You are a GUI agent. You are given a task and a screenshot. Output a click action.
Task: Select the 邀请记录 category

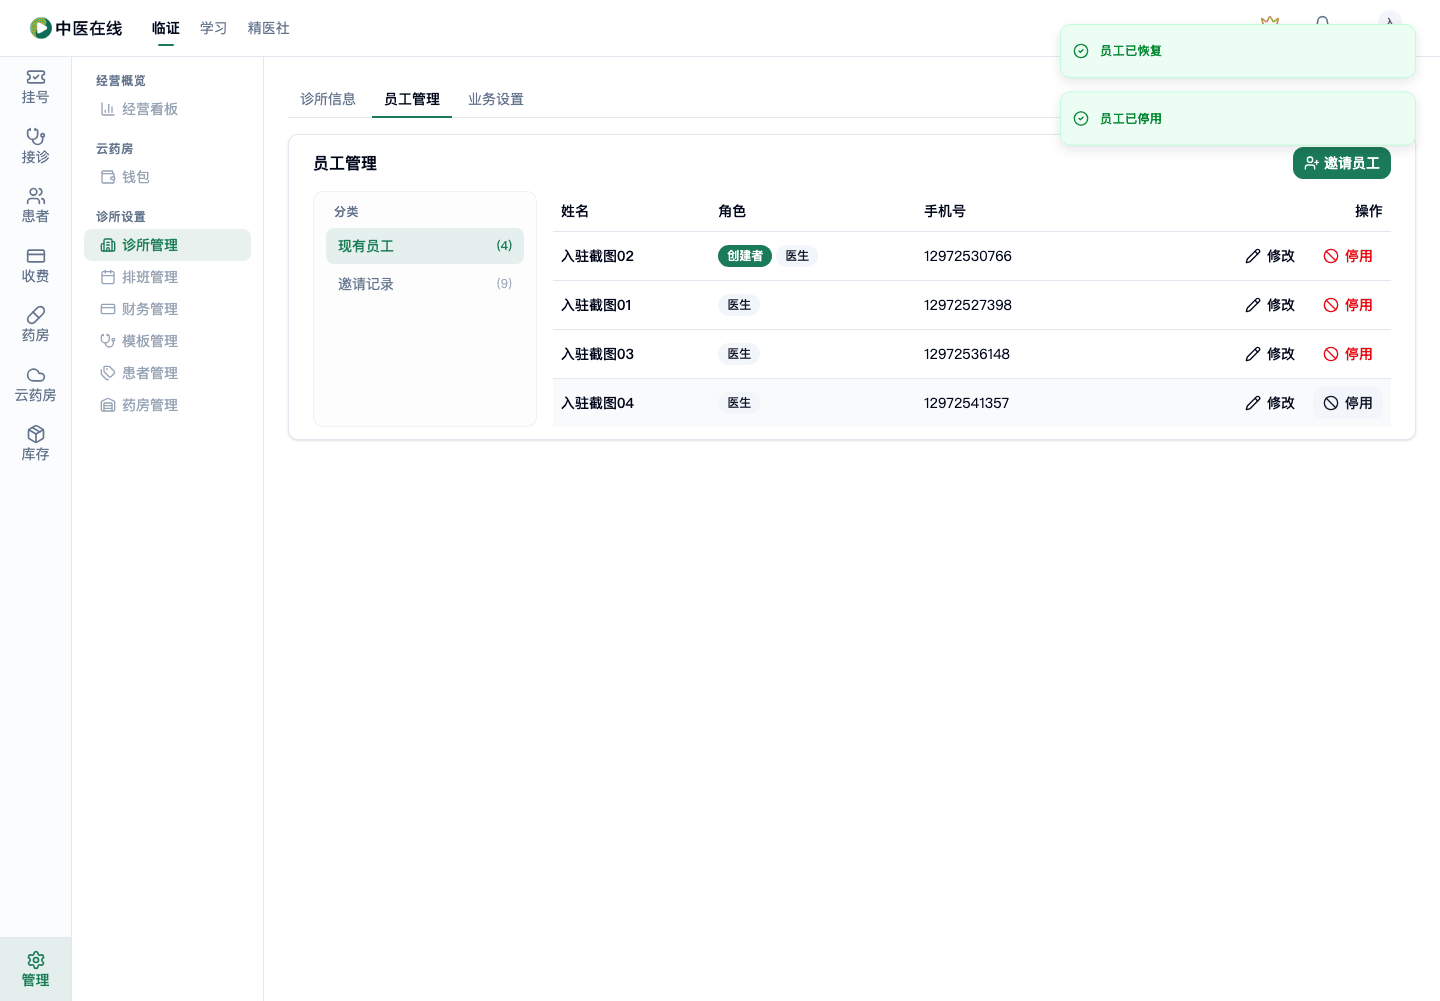pyautogui.click(x=425, y=284)
